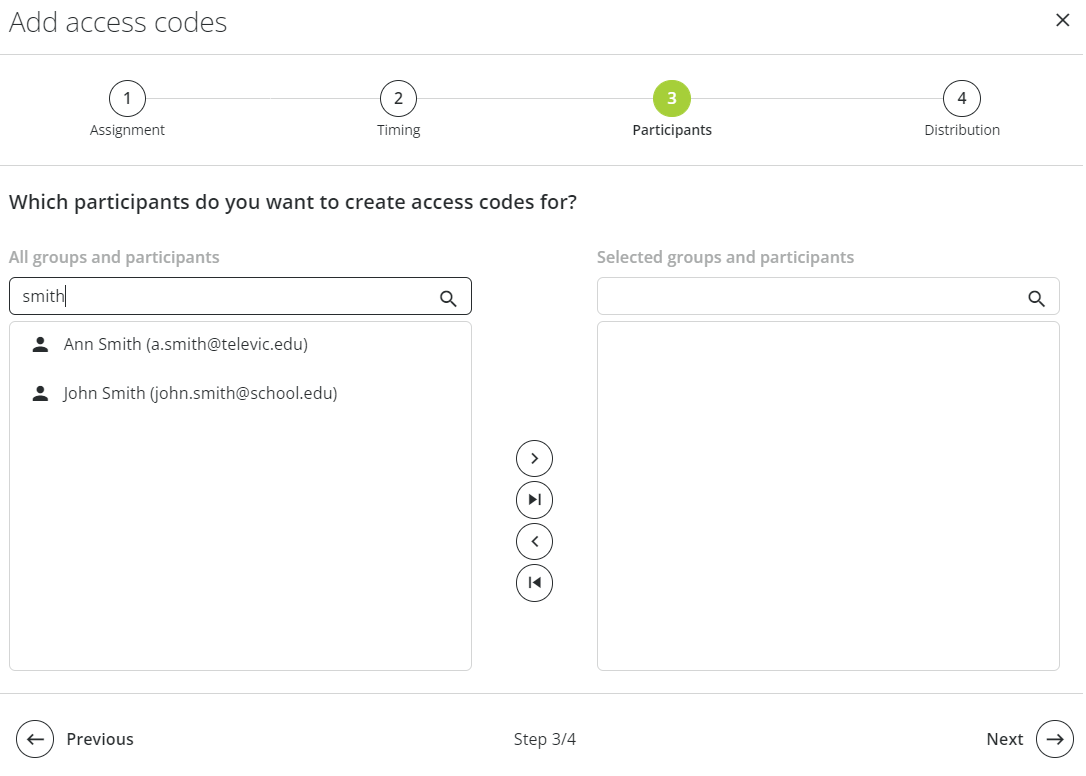Screen dimensions: 1086x776
Task: Click the person icon beside Ann Smith
Action: (x=40, y=344)
